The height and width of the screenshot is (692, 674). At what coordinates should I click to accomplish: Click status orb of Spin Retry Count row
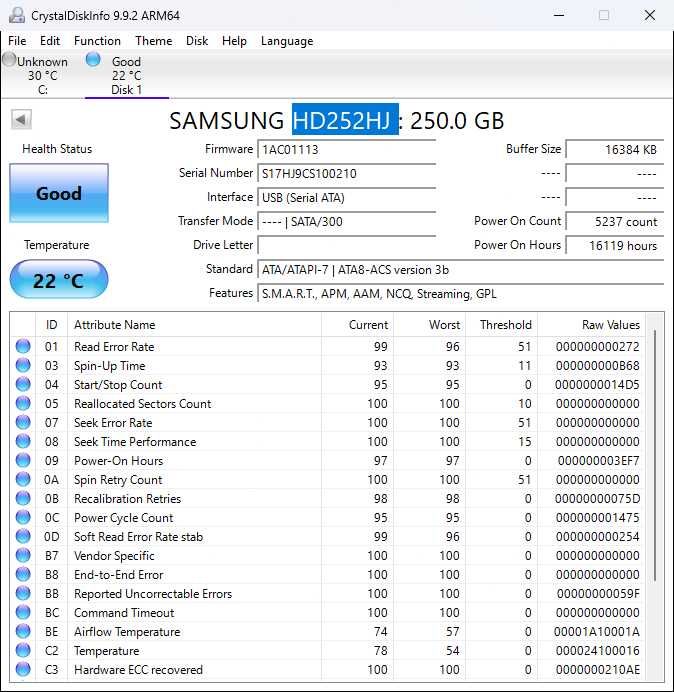(23, 479)
